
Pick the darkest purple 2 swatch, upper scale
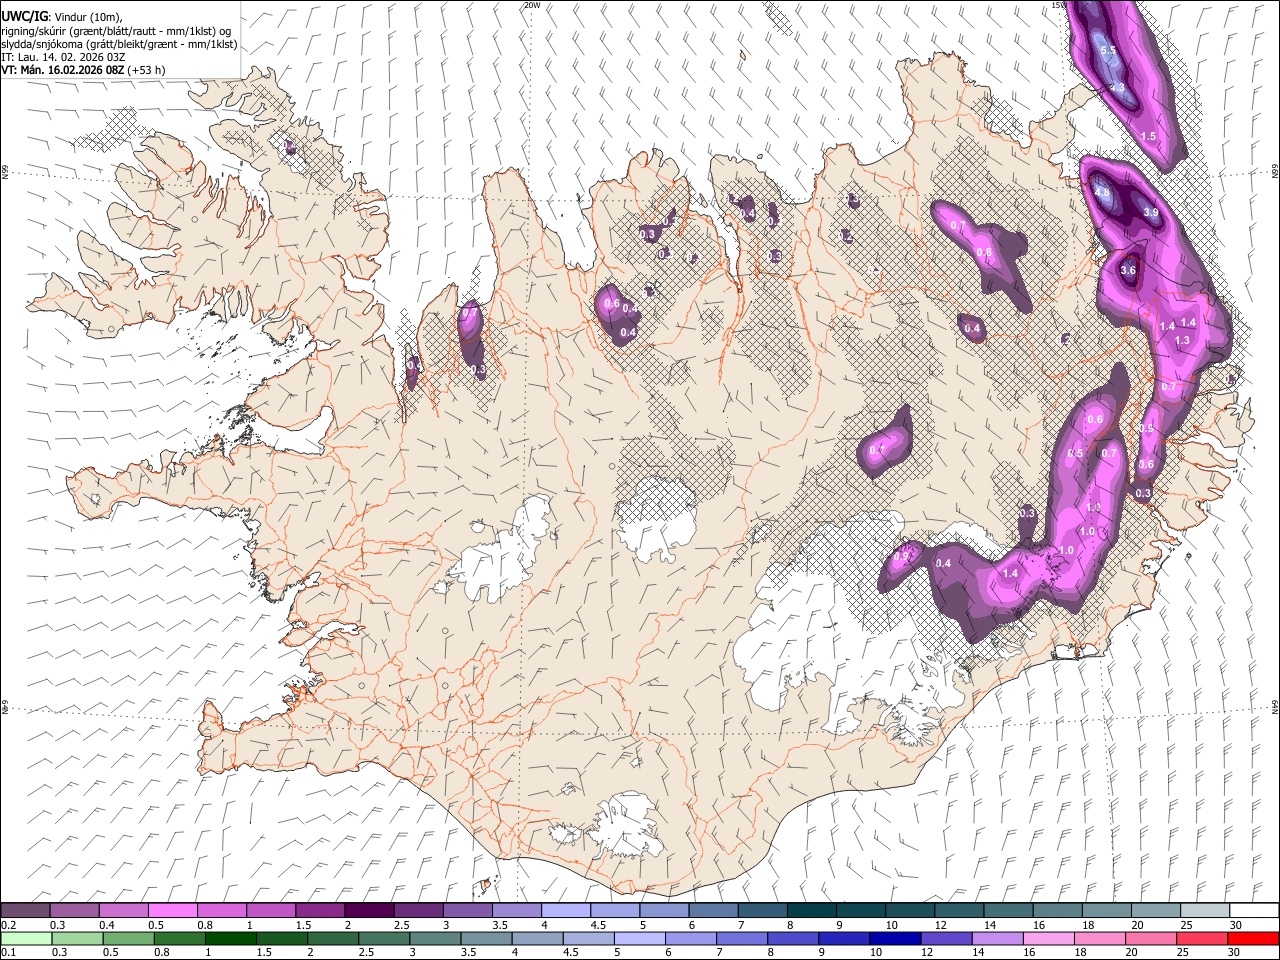369,910
